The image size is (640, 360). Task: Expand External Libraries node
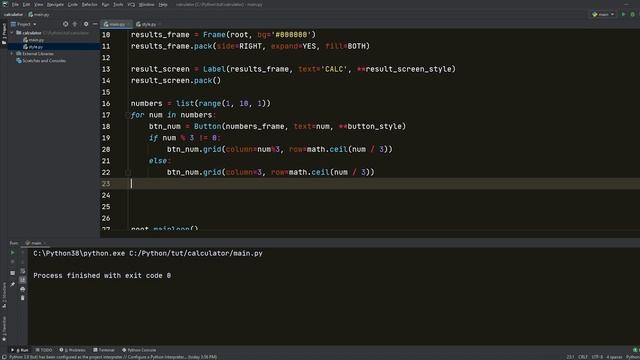pyautogui.click(x=12, y=53)
